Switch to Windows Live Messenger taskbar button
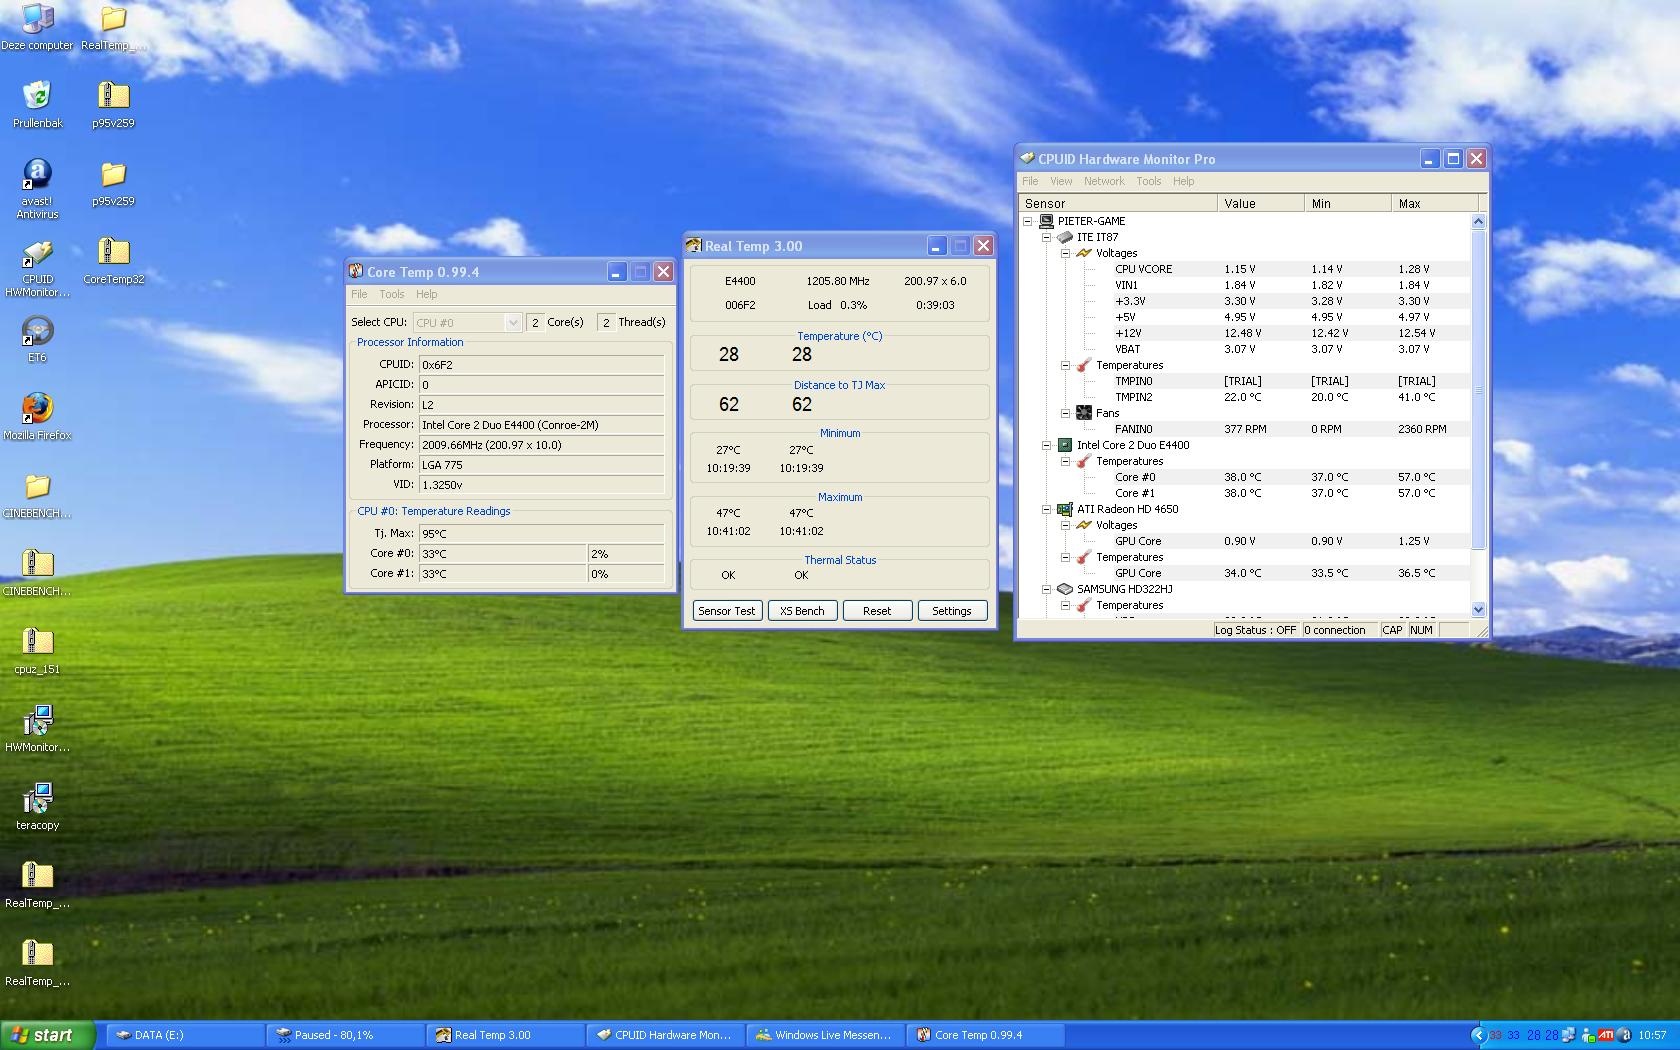The height and width of the screenshot is (1050, 1680). point(823,1035)
